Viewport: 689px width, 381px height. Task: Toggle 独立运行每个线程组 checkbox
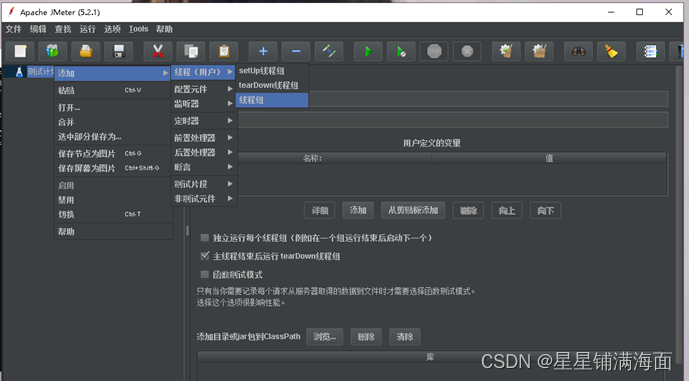pos(204,238)
